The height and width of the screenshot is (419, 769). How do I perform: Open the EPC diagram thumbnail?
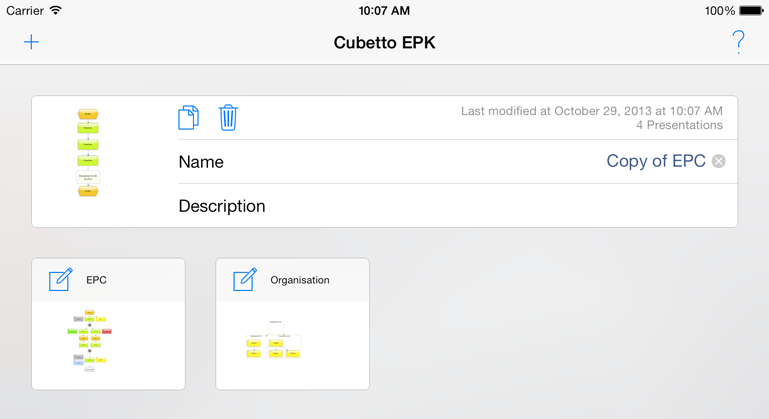(90, 340)
